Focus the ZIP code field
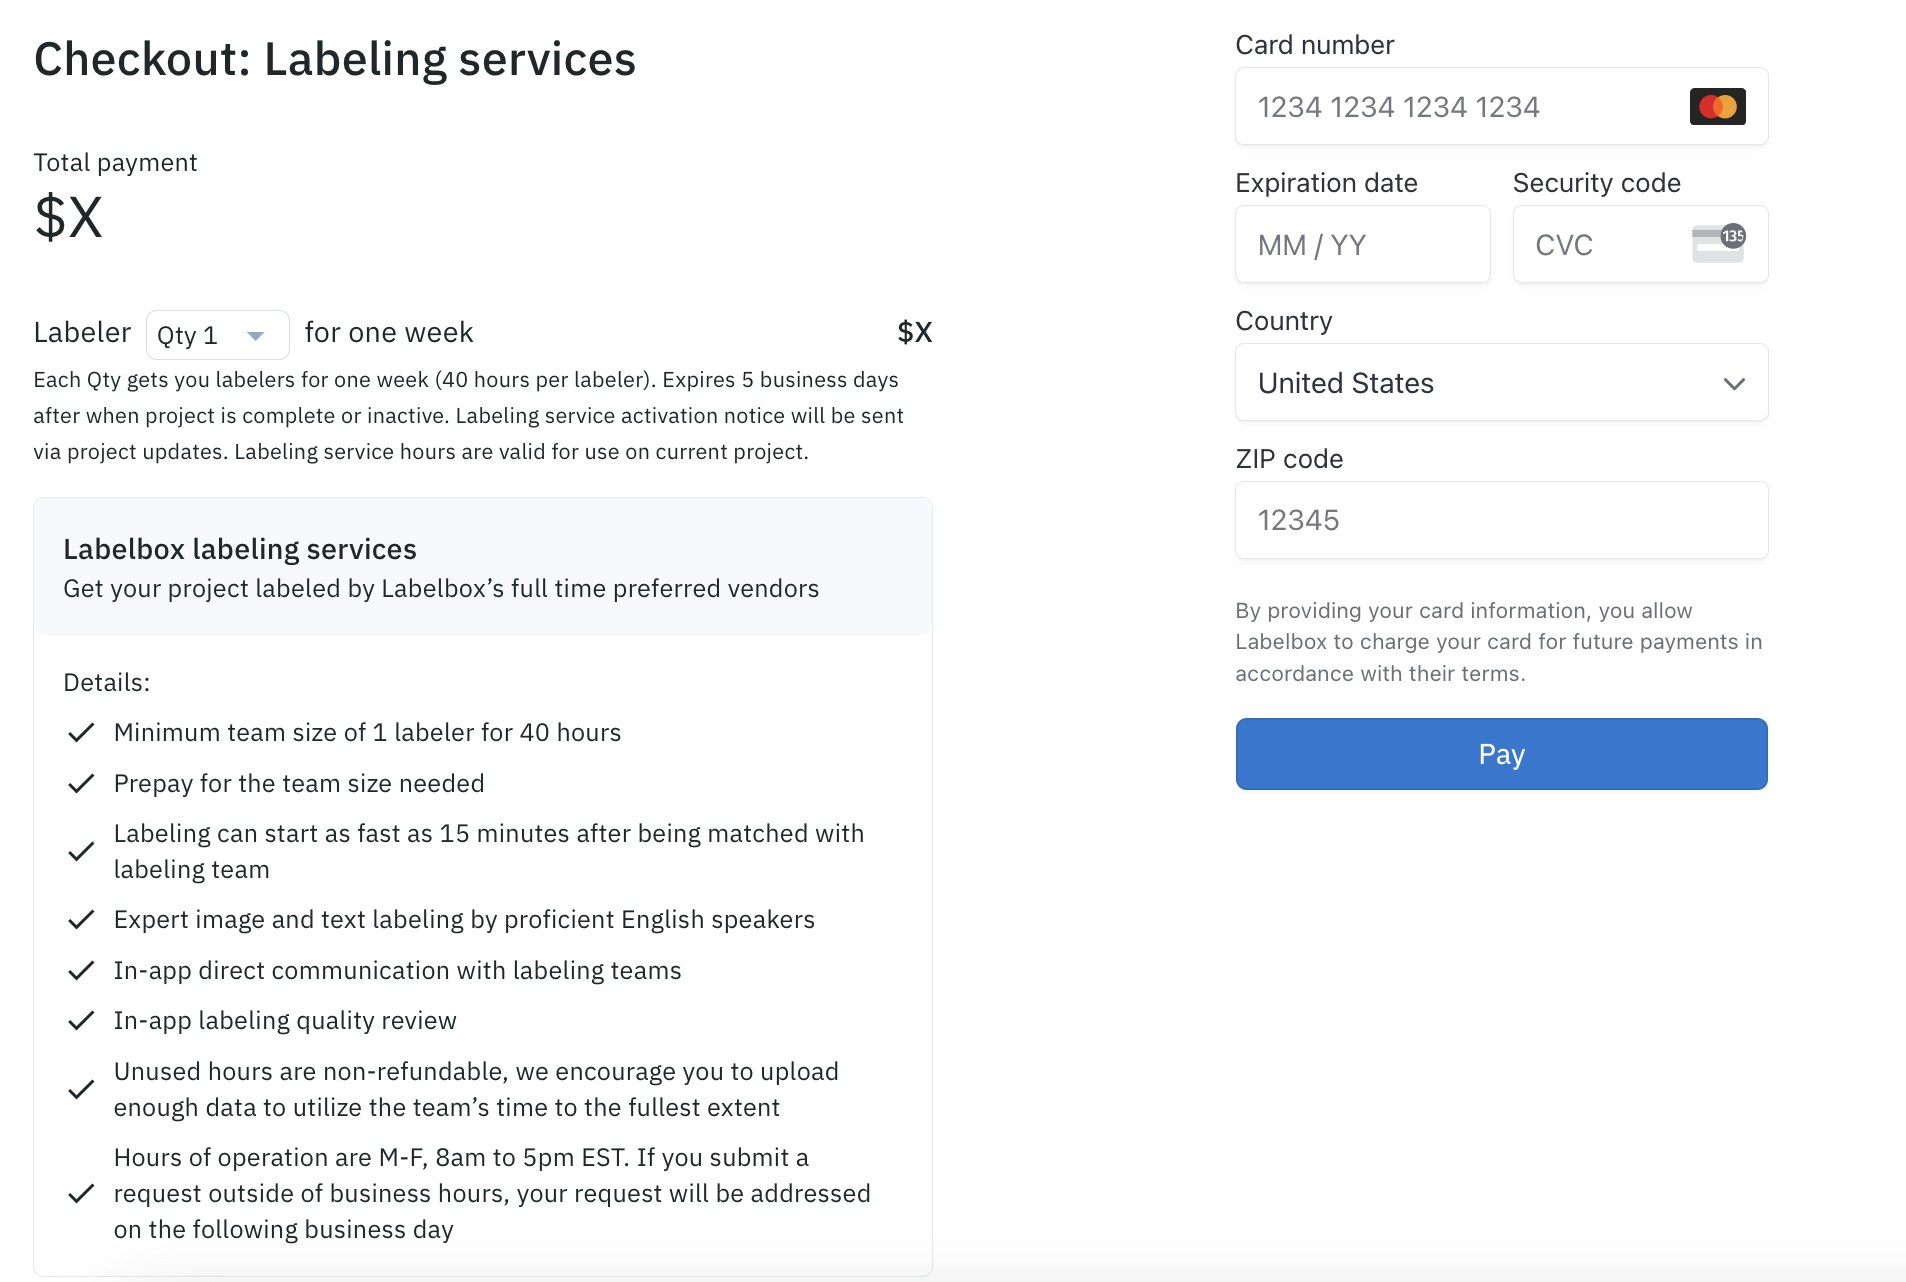 coord(1501,521)
